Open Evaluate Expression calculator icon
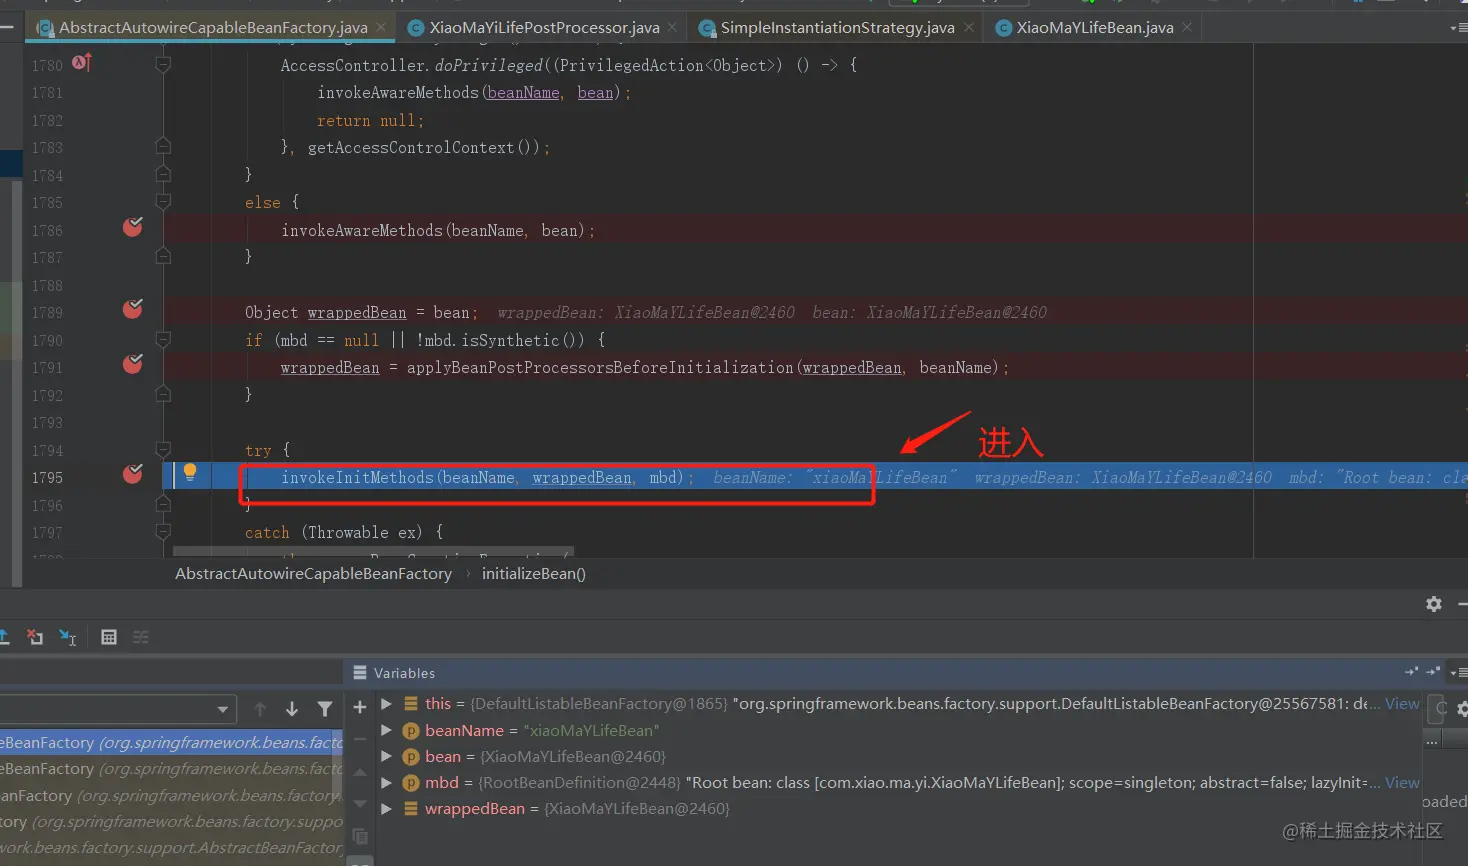 [x=109, y=637]
